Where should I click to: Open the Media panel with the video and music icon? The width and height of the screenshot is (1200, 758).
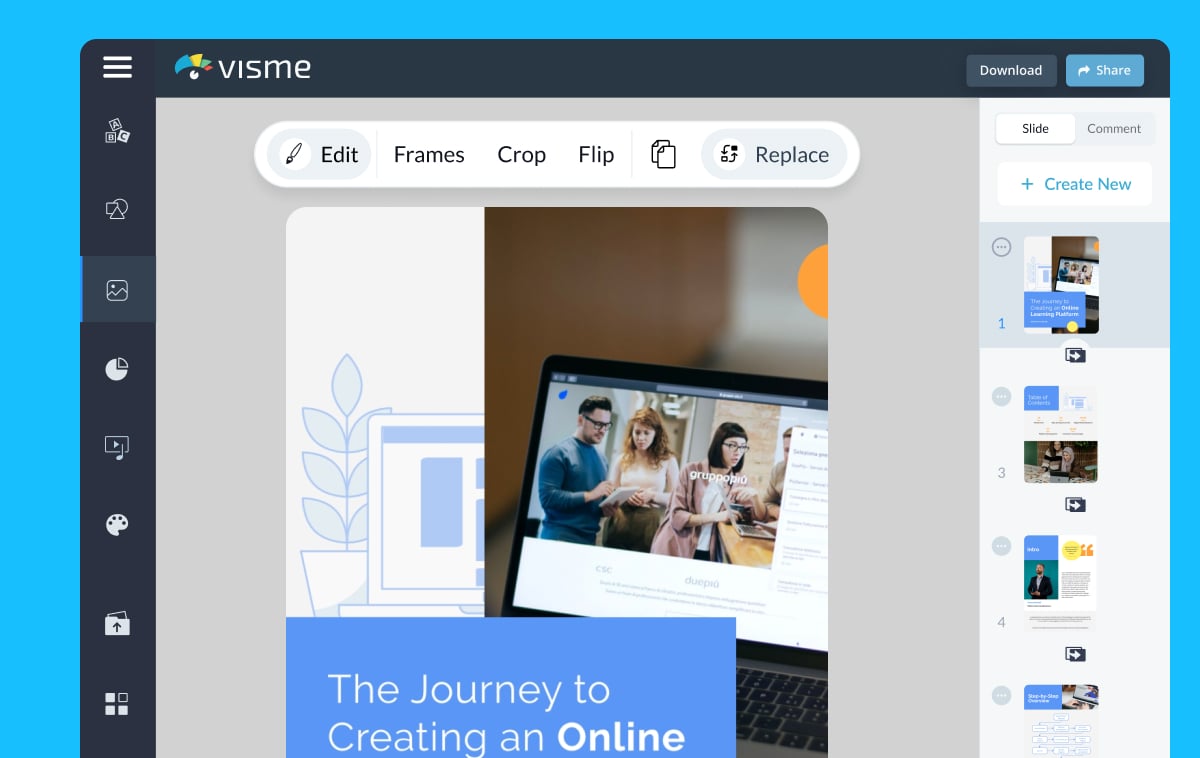(117, 447)
